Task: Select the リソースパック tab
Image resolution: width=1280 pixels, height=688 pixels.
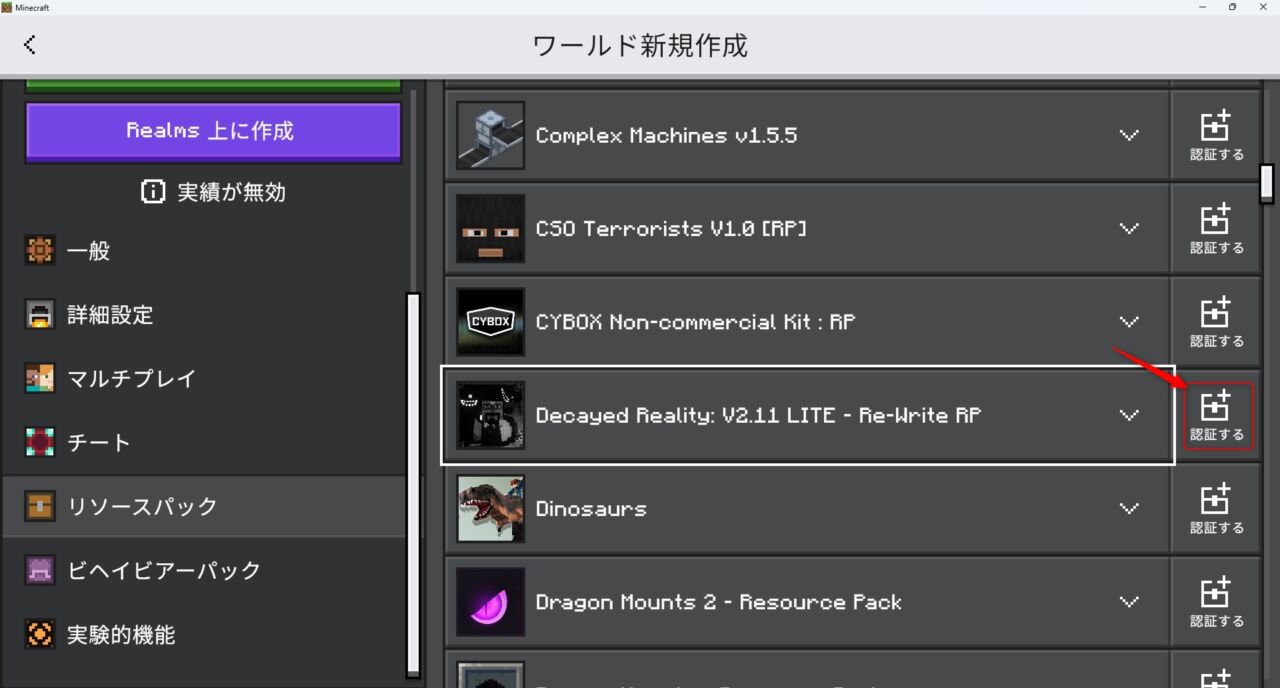Action: pos(204,507)
